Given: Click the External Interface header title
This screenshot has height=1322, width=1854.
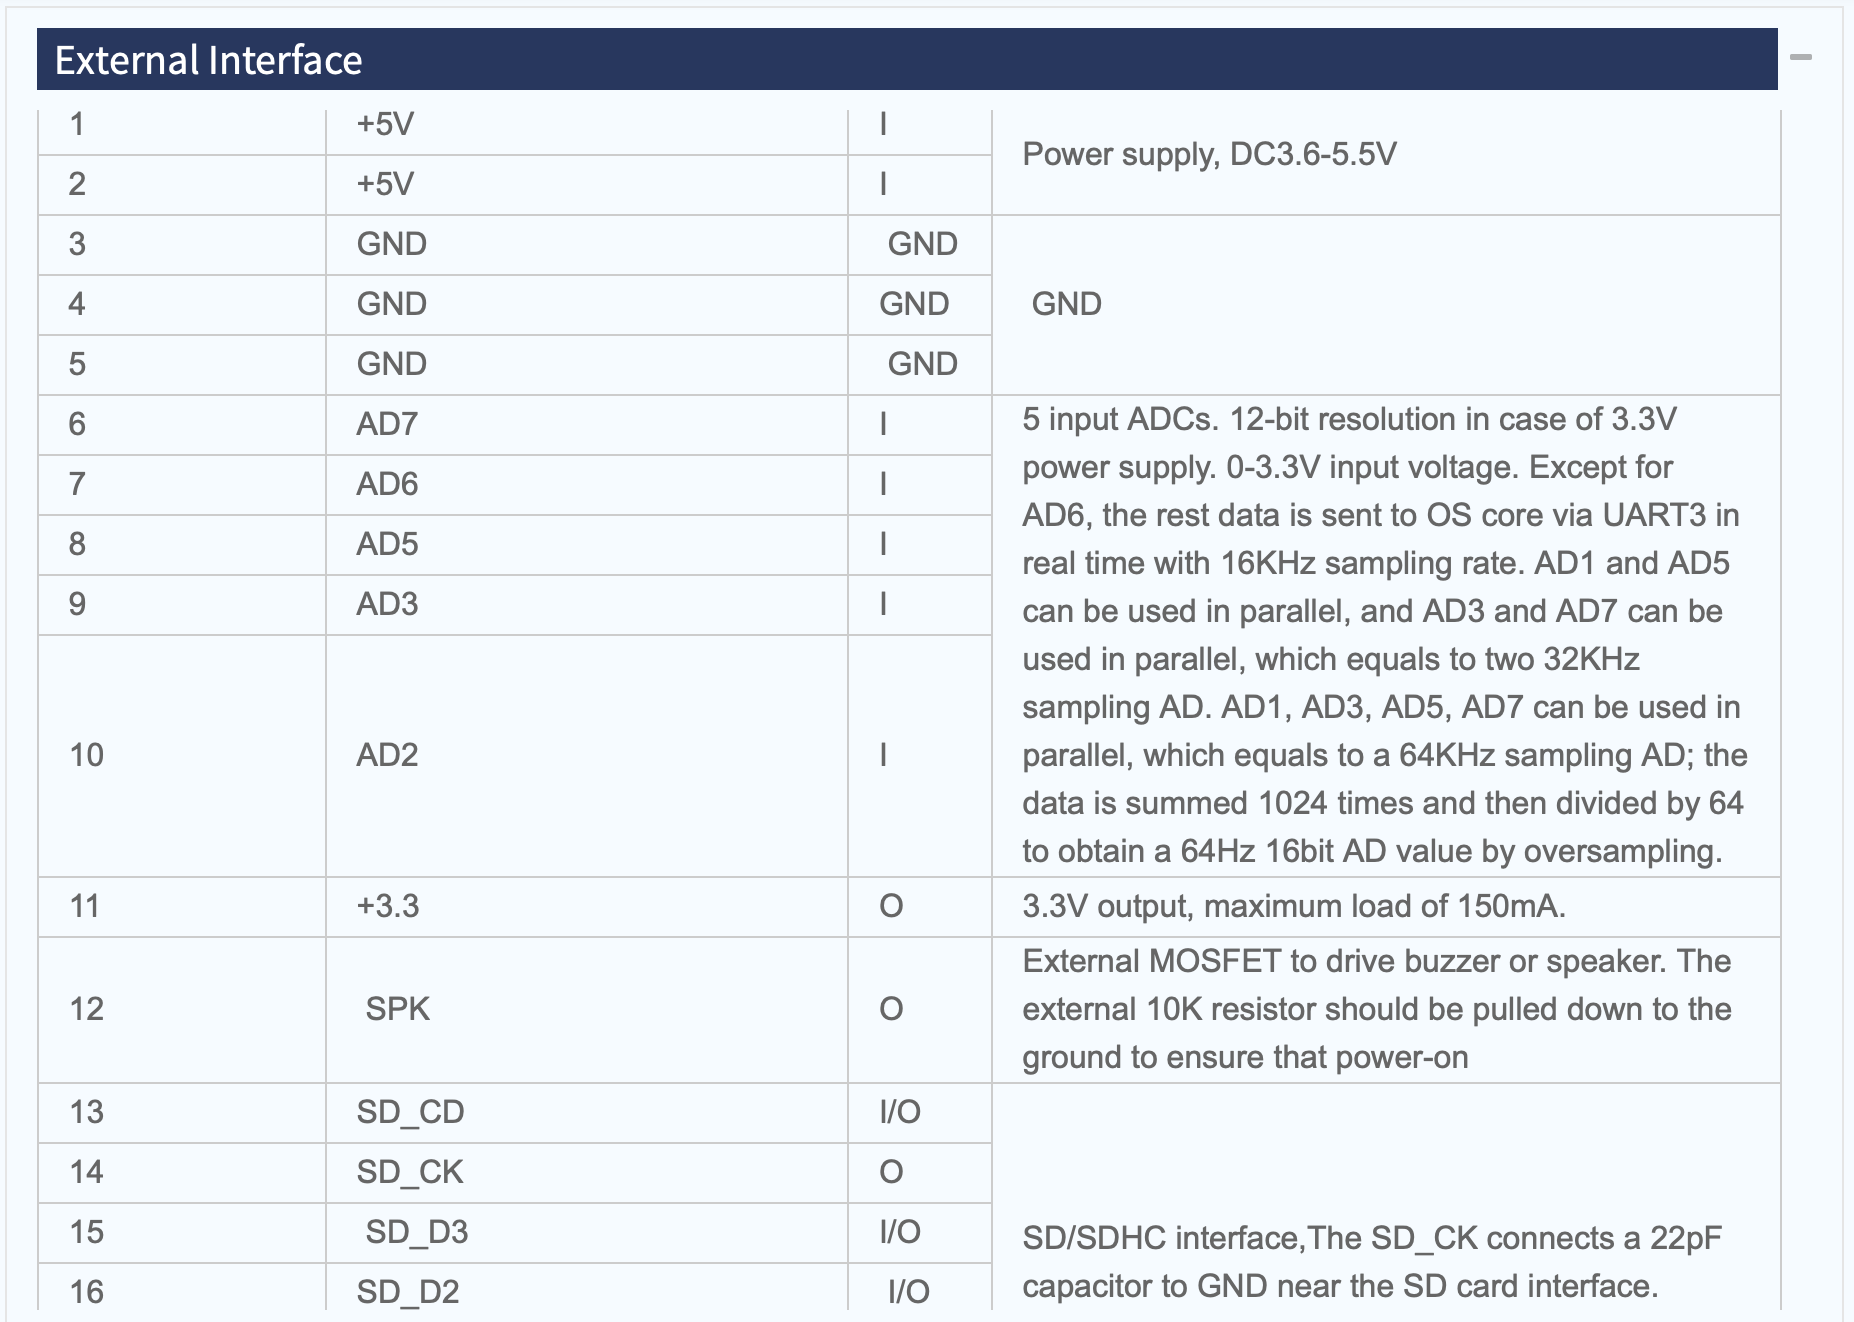Looking at the screenshot, I should click(208, 60).
